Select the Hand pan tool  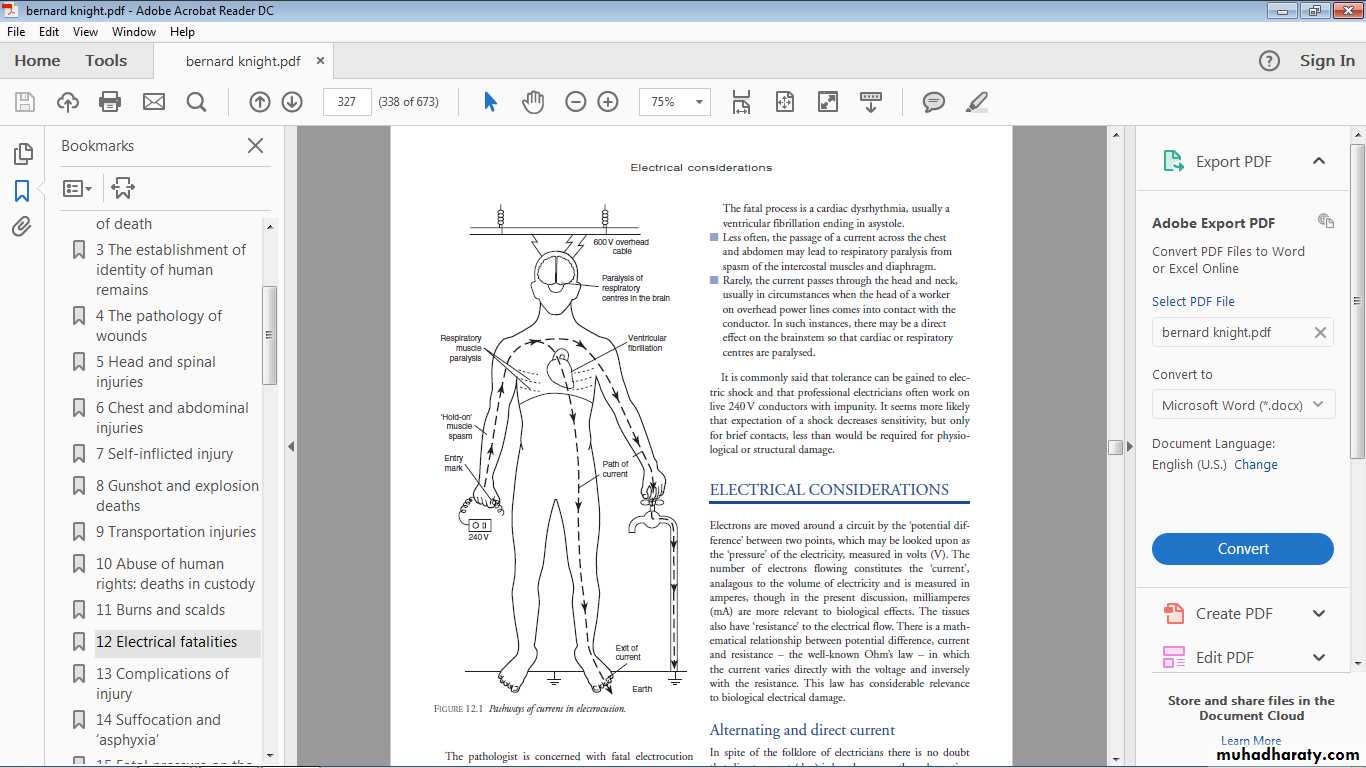pyautogui.click(x=533, y=102)
